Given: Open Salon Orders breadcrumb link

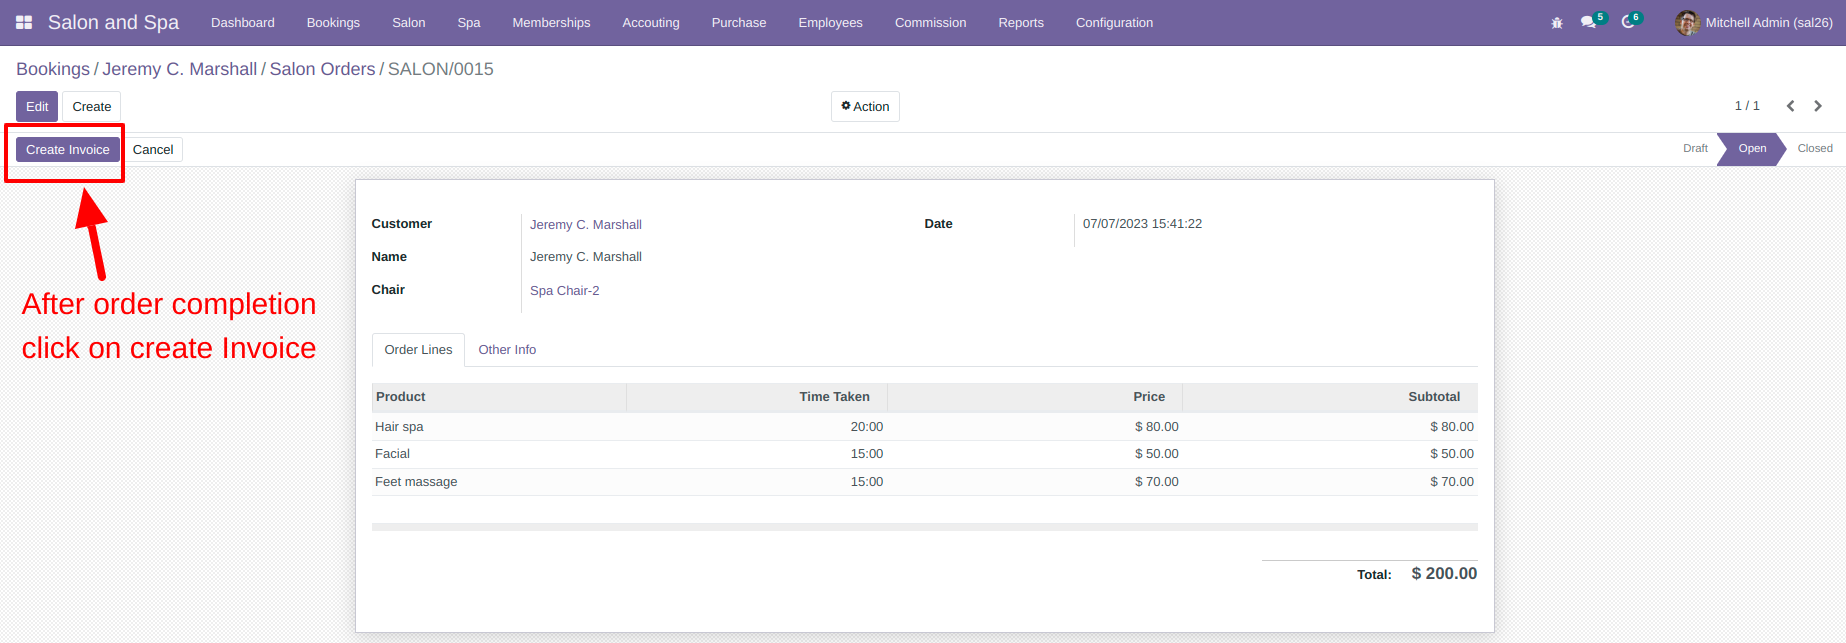Looking at the screenshot, I should tap(322, 69).
